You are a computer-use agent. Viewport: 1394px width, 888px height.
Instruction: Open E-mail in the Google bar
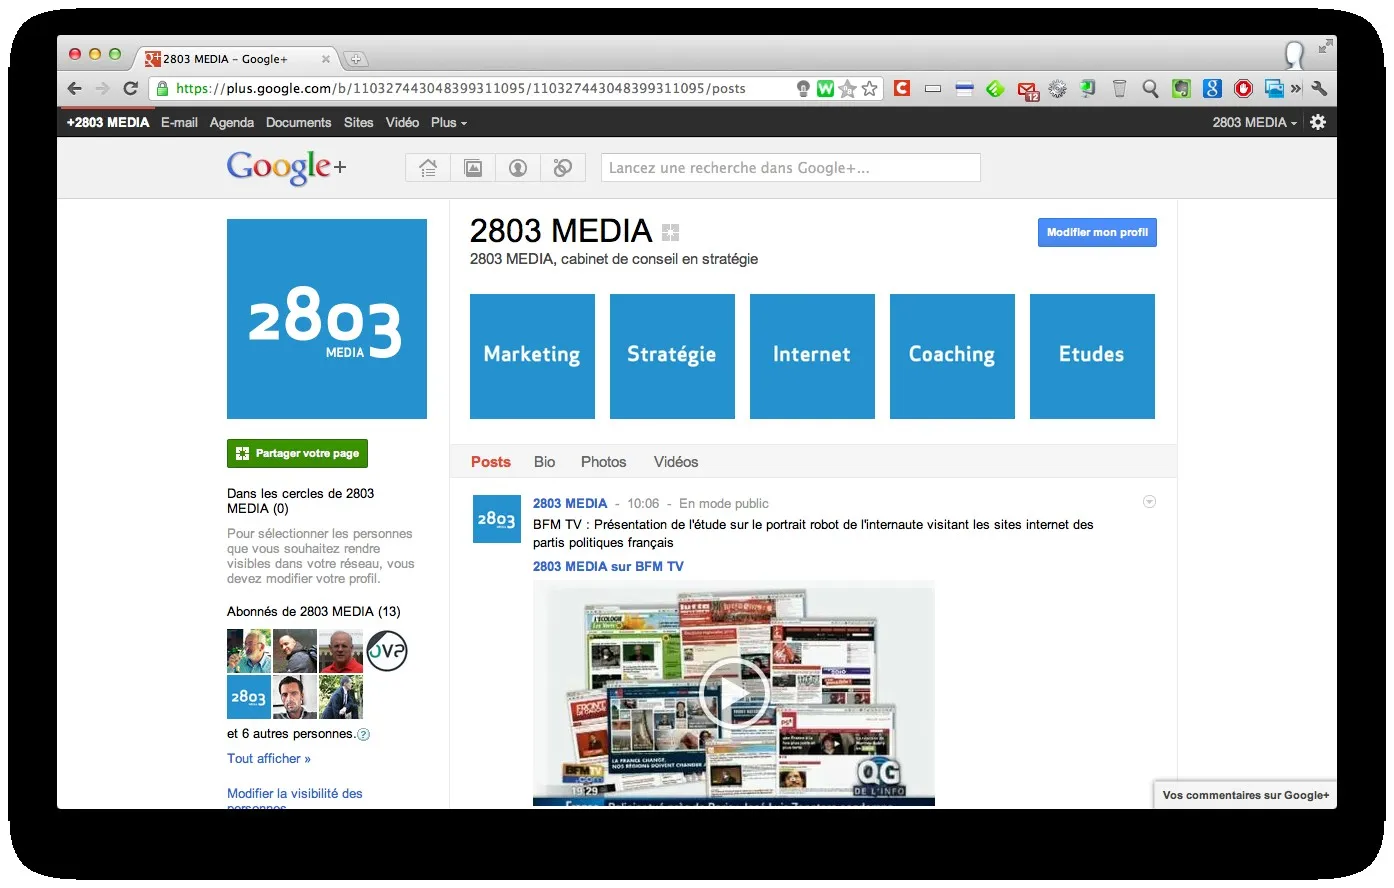[179, 122]
